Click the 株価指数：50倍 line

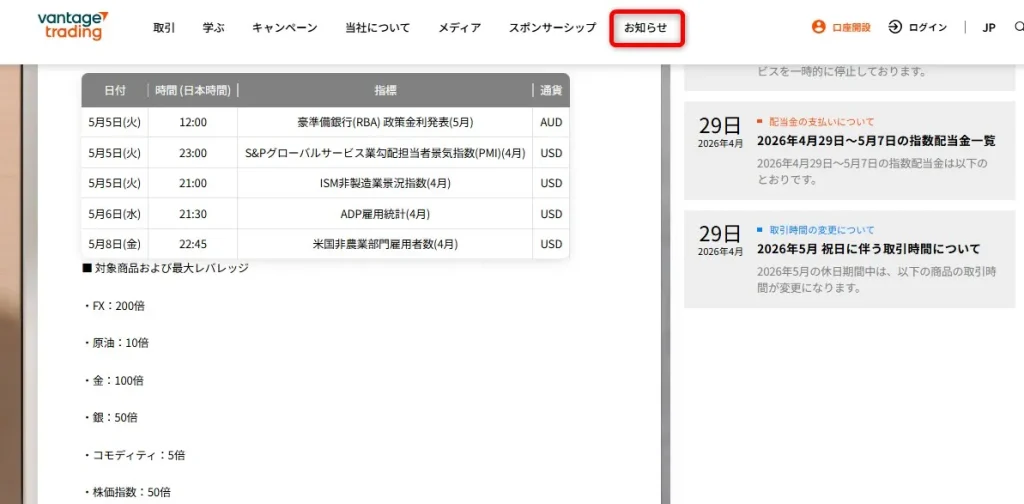point(127,492)
